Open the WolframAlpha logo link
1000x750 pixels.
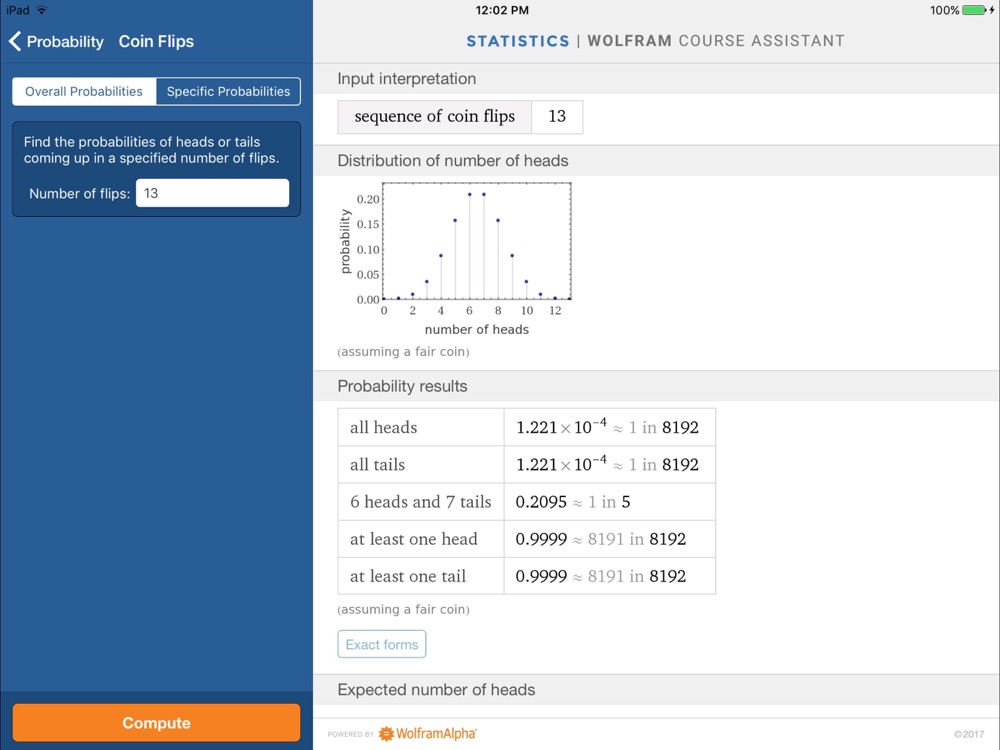coord(428,733)
